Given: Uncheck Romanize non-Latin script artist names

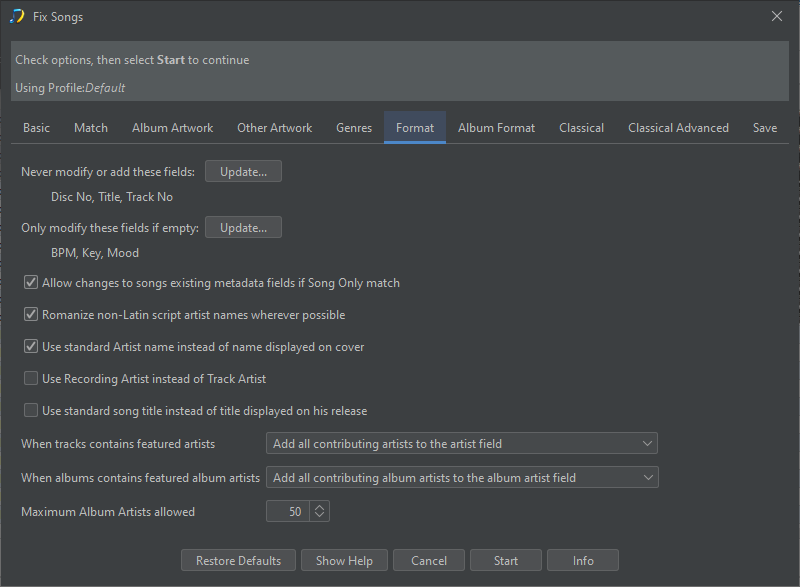Looking at the screenshot, I should coord(31,315).
